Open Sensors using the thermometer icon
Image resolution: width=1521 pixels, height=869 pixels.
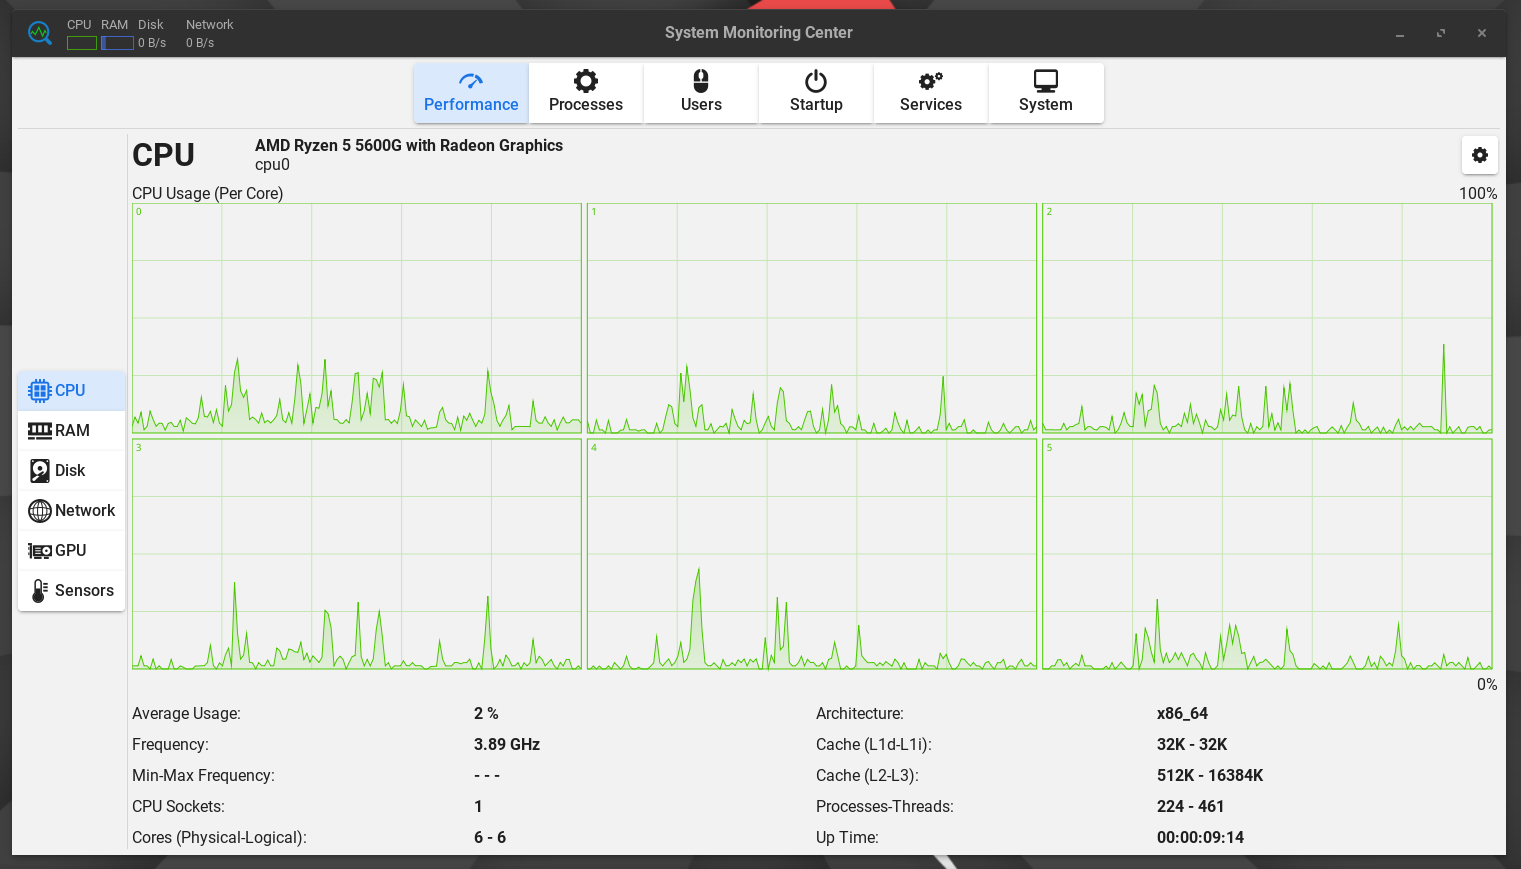(x=40, y=590)
